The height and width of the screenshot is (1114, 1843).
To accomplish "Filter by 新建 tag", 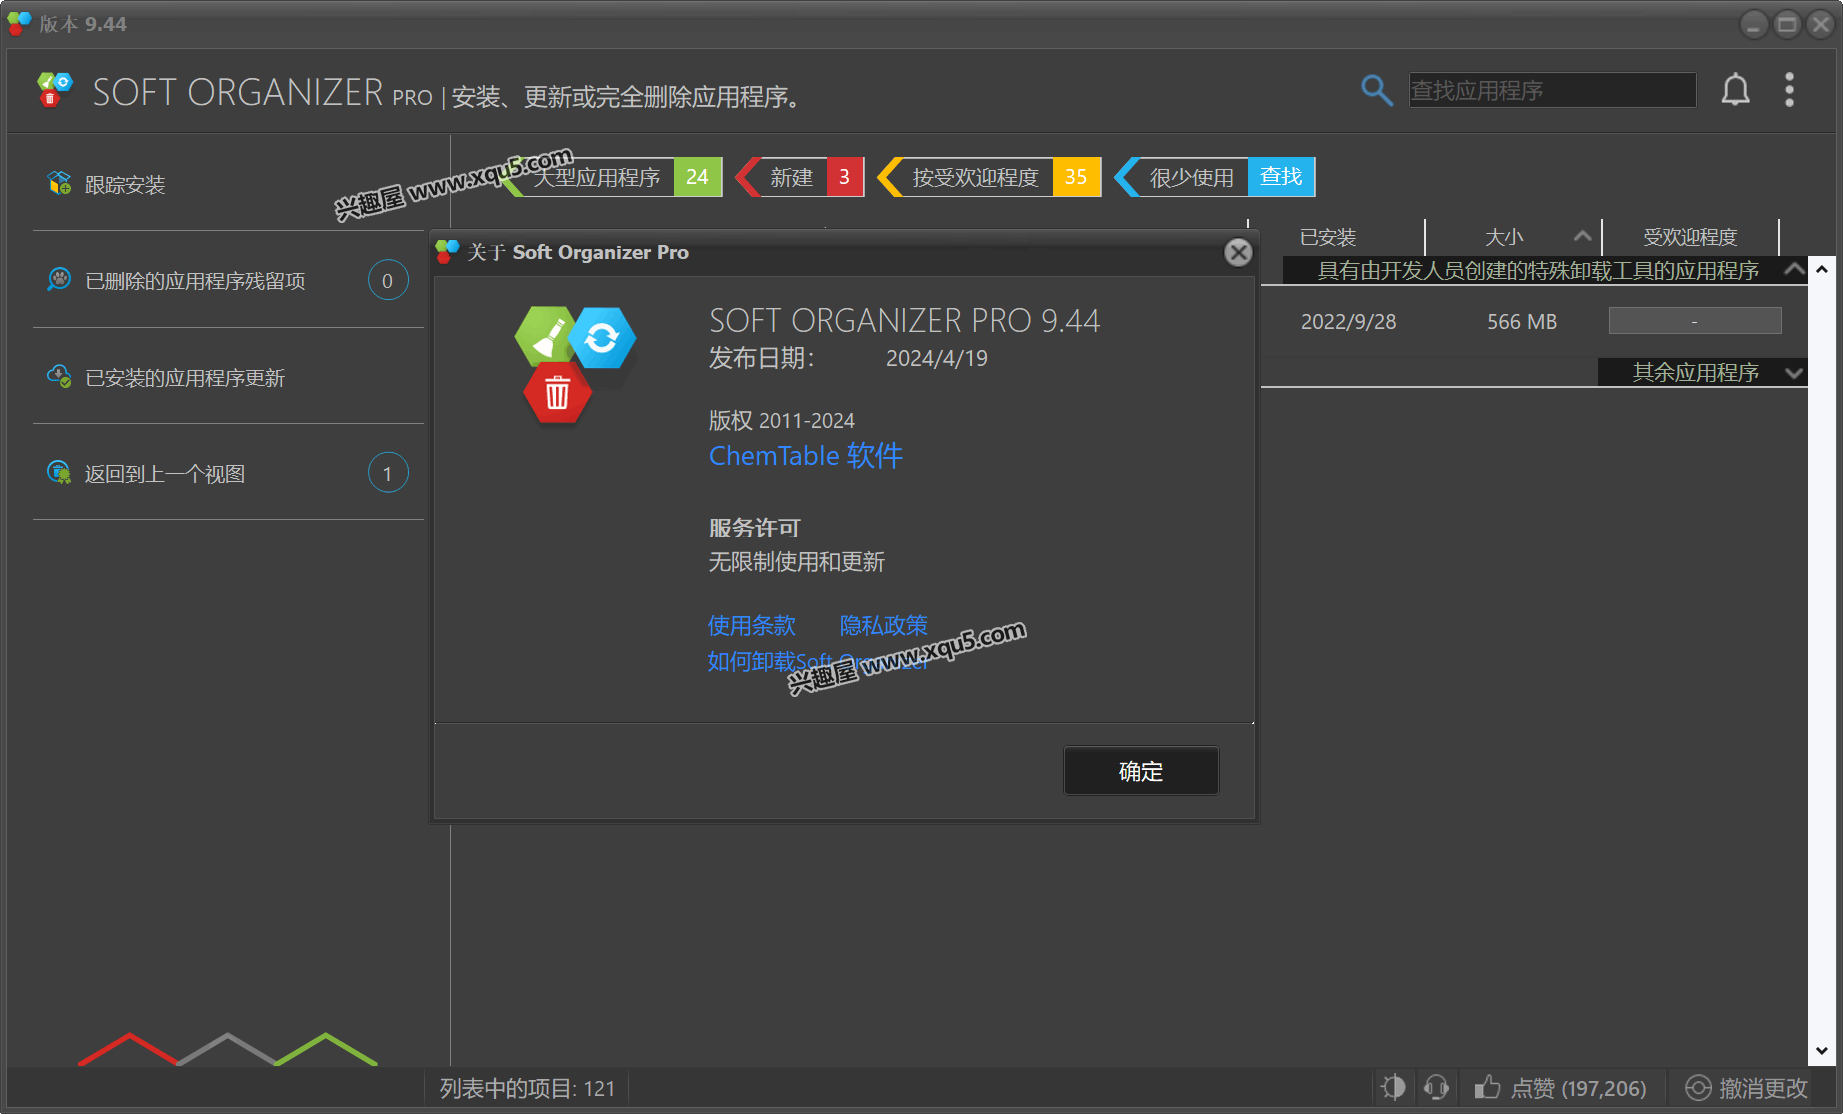I will pos(800,177).
